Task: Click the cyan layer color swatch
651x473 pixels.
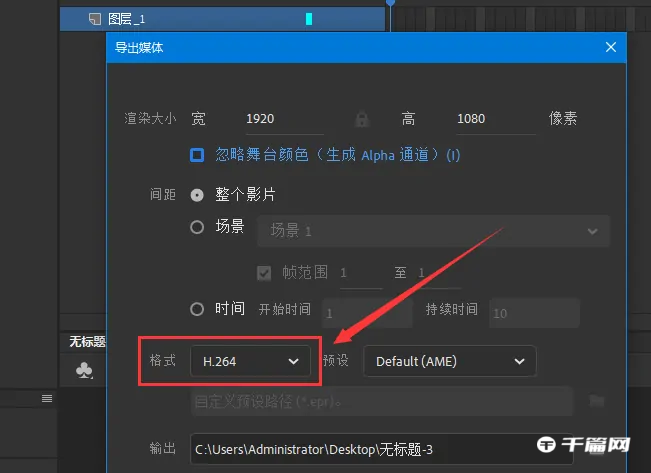Action: pyautogui.click(x=309, y=19)
